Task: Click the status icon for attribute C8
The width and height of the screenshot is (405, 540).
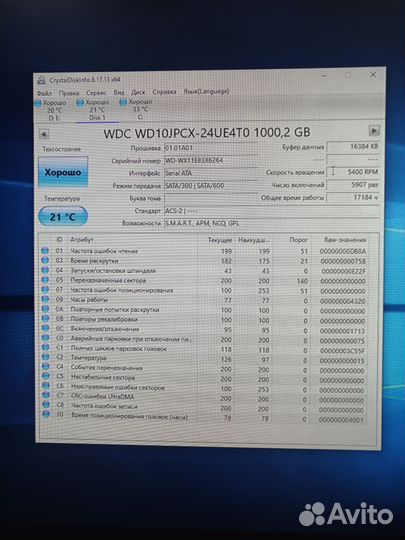Action: pos(46,405)
